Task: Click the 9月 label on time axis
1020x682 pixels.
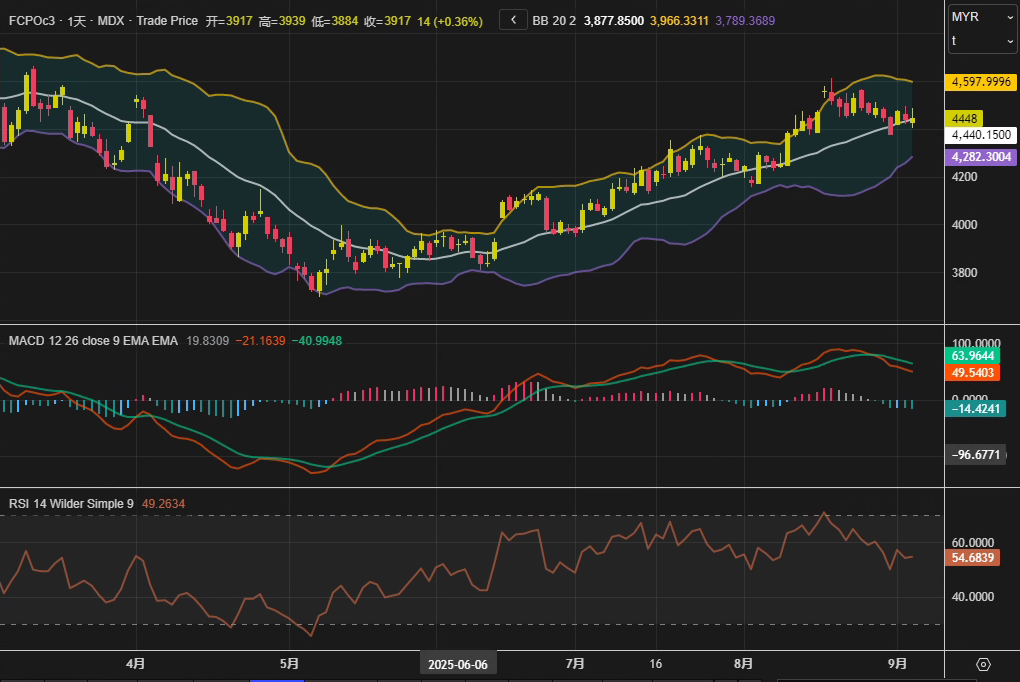Action: [898, 664]
